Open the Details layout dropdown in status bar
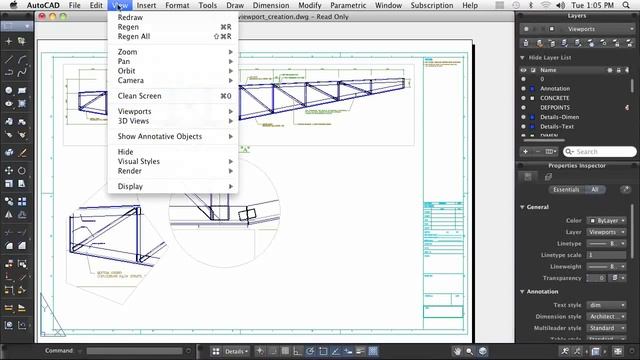 [236, 351]
